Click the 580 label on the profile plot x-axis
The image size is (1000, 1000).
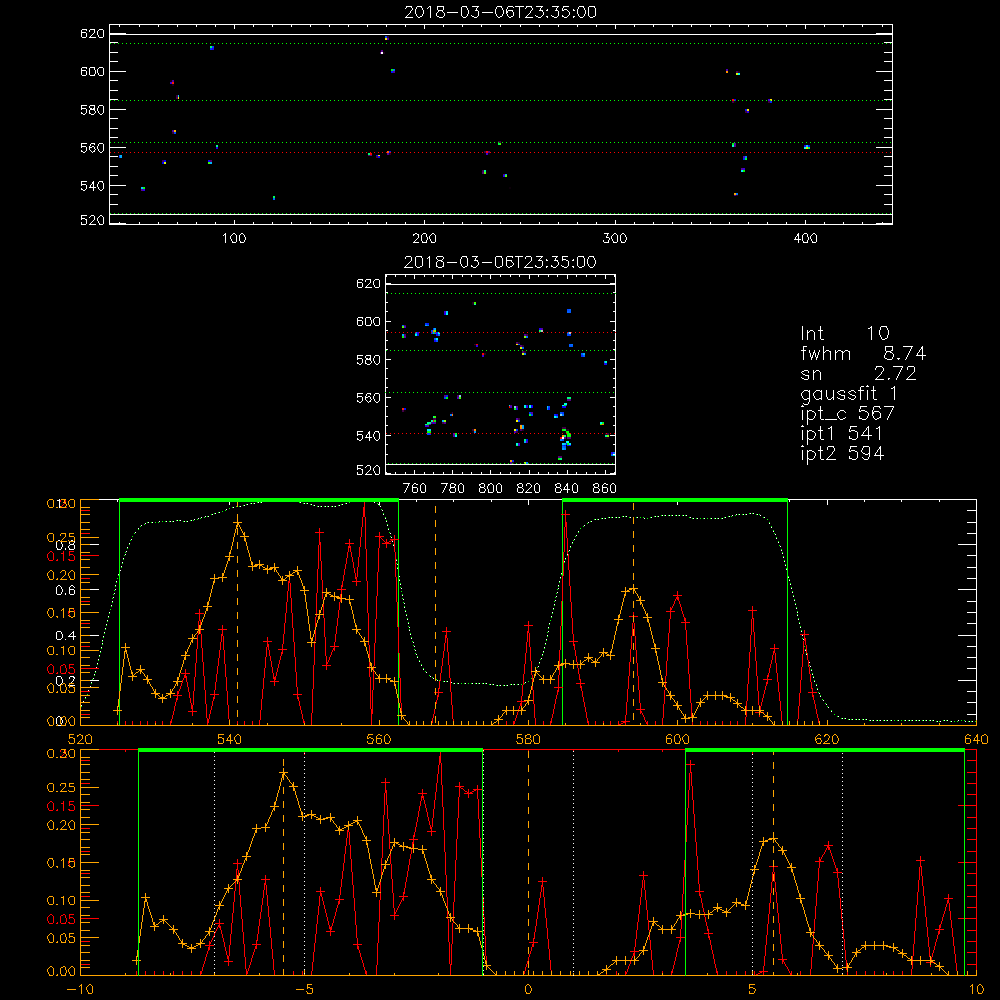pyautogui.click(x=528, y=739)
